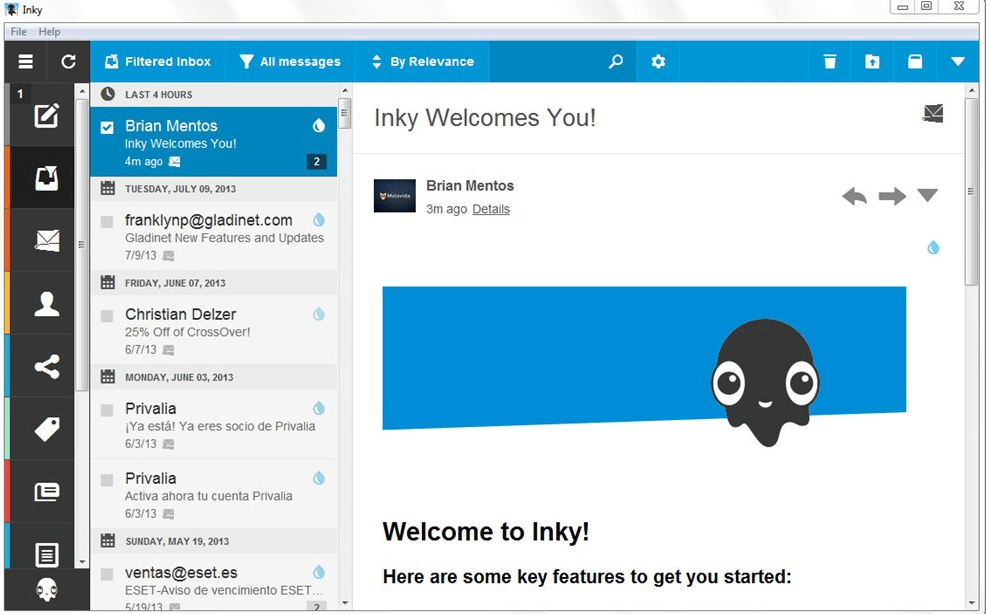
Task: Open the By Relevance sort dropdown
Action: (422, 62)
